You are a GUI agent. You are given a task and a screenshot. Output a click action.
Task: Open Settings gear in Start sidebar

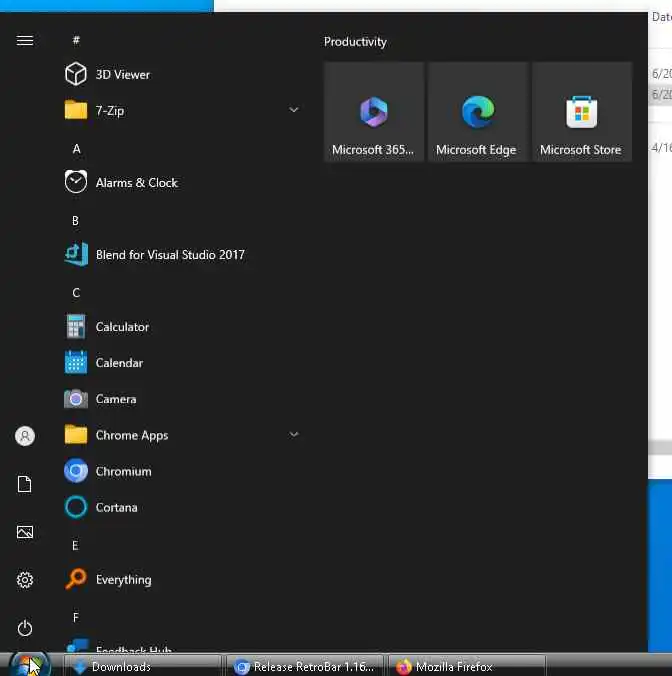pos(25,580)
